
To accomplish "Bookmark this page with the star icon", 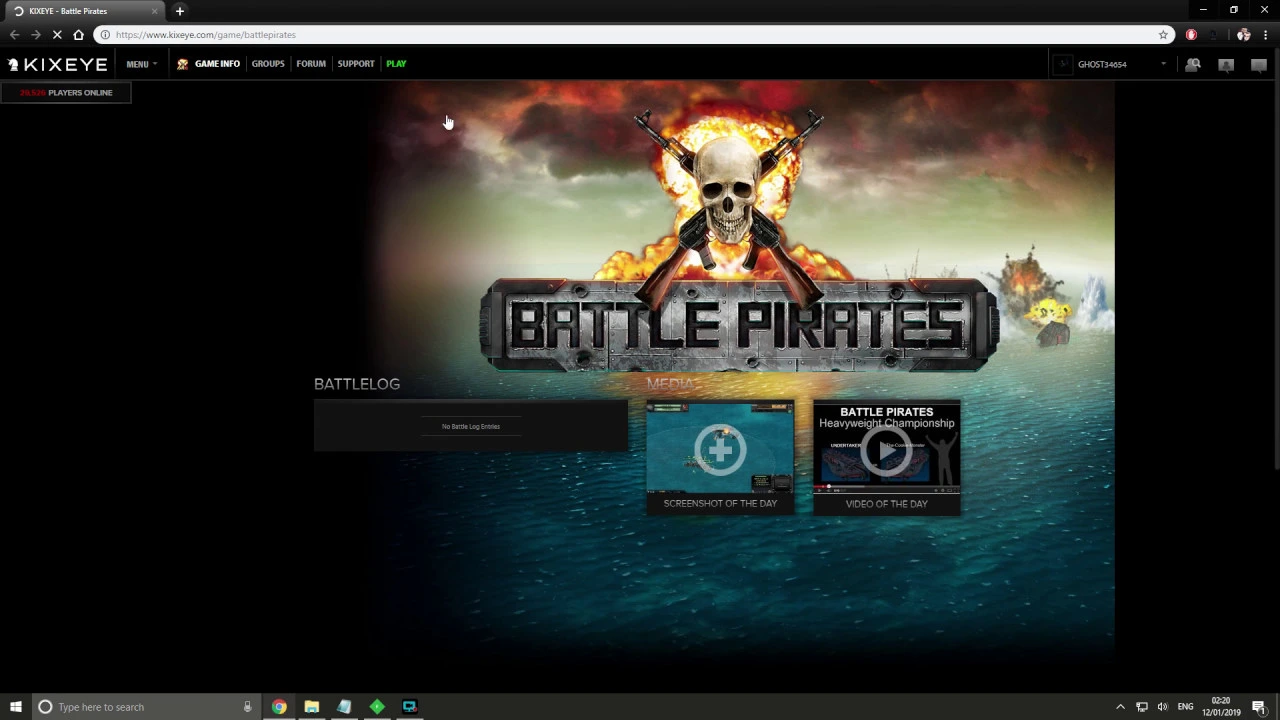I will point(1163,35).
